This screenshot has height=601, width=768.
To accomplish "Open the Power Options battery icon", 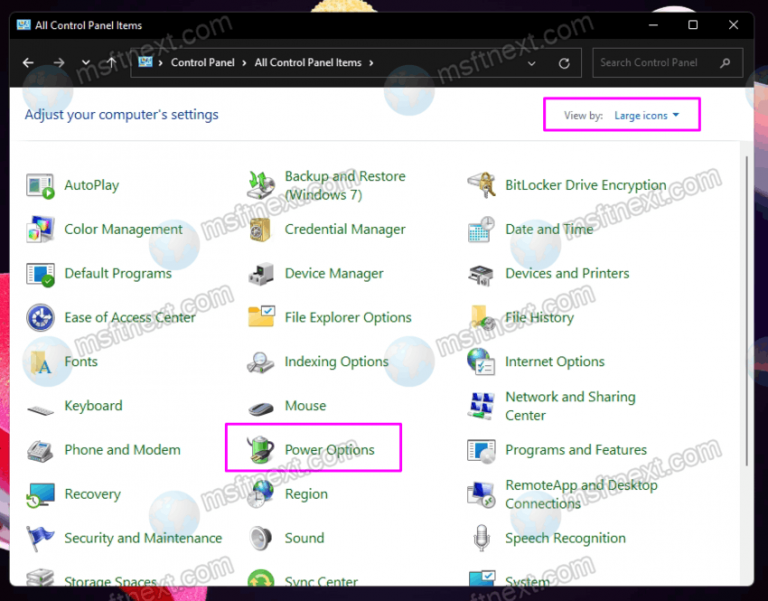I will pyautogui.click(x=261, y=450).
